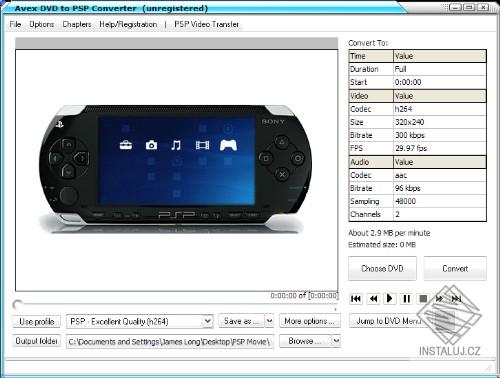
Task: Start playback with the play button
Action: pyautogui.click(x=390, y=298)
